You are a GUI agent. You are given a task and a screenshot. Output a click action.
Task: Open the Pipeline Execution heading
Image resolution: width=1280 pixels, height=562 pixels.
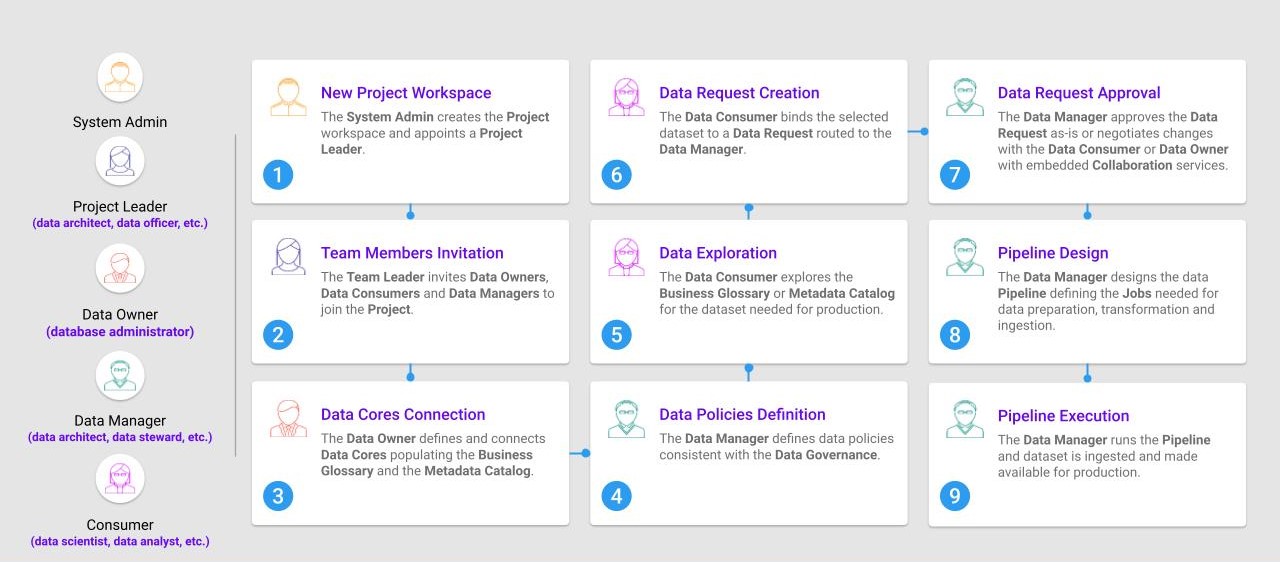(1063, 416)
